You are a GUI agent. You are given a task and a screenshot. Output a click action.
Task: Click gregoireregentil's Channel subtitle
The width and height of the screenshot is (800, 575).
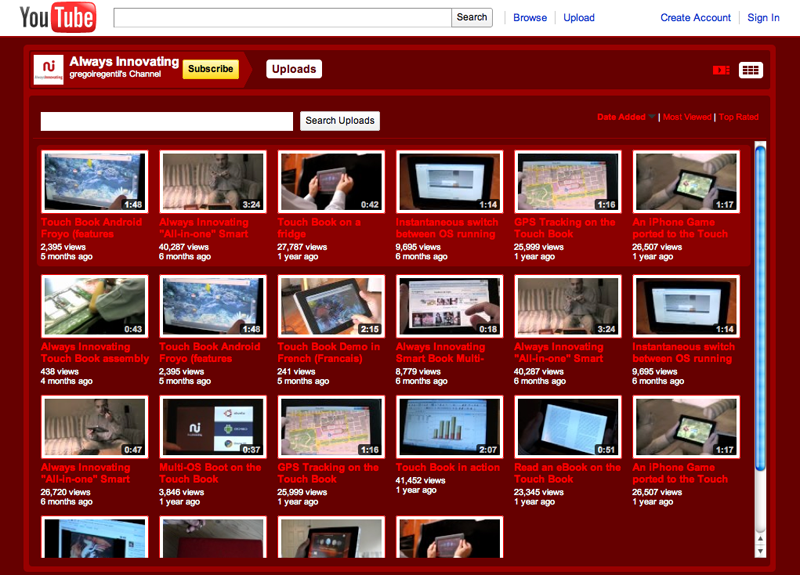coord(115,74)
